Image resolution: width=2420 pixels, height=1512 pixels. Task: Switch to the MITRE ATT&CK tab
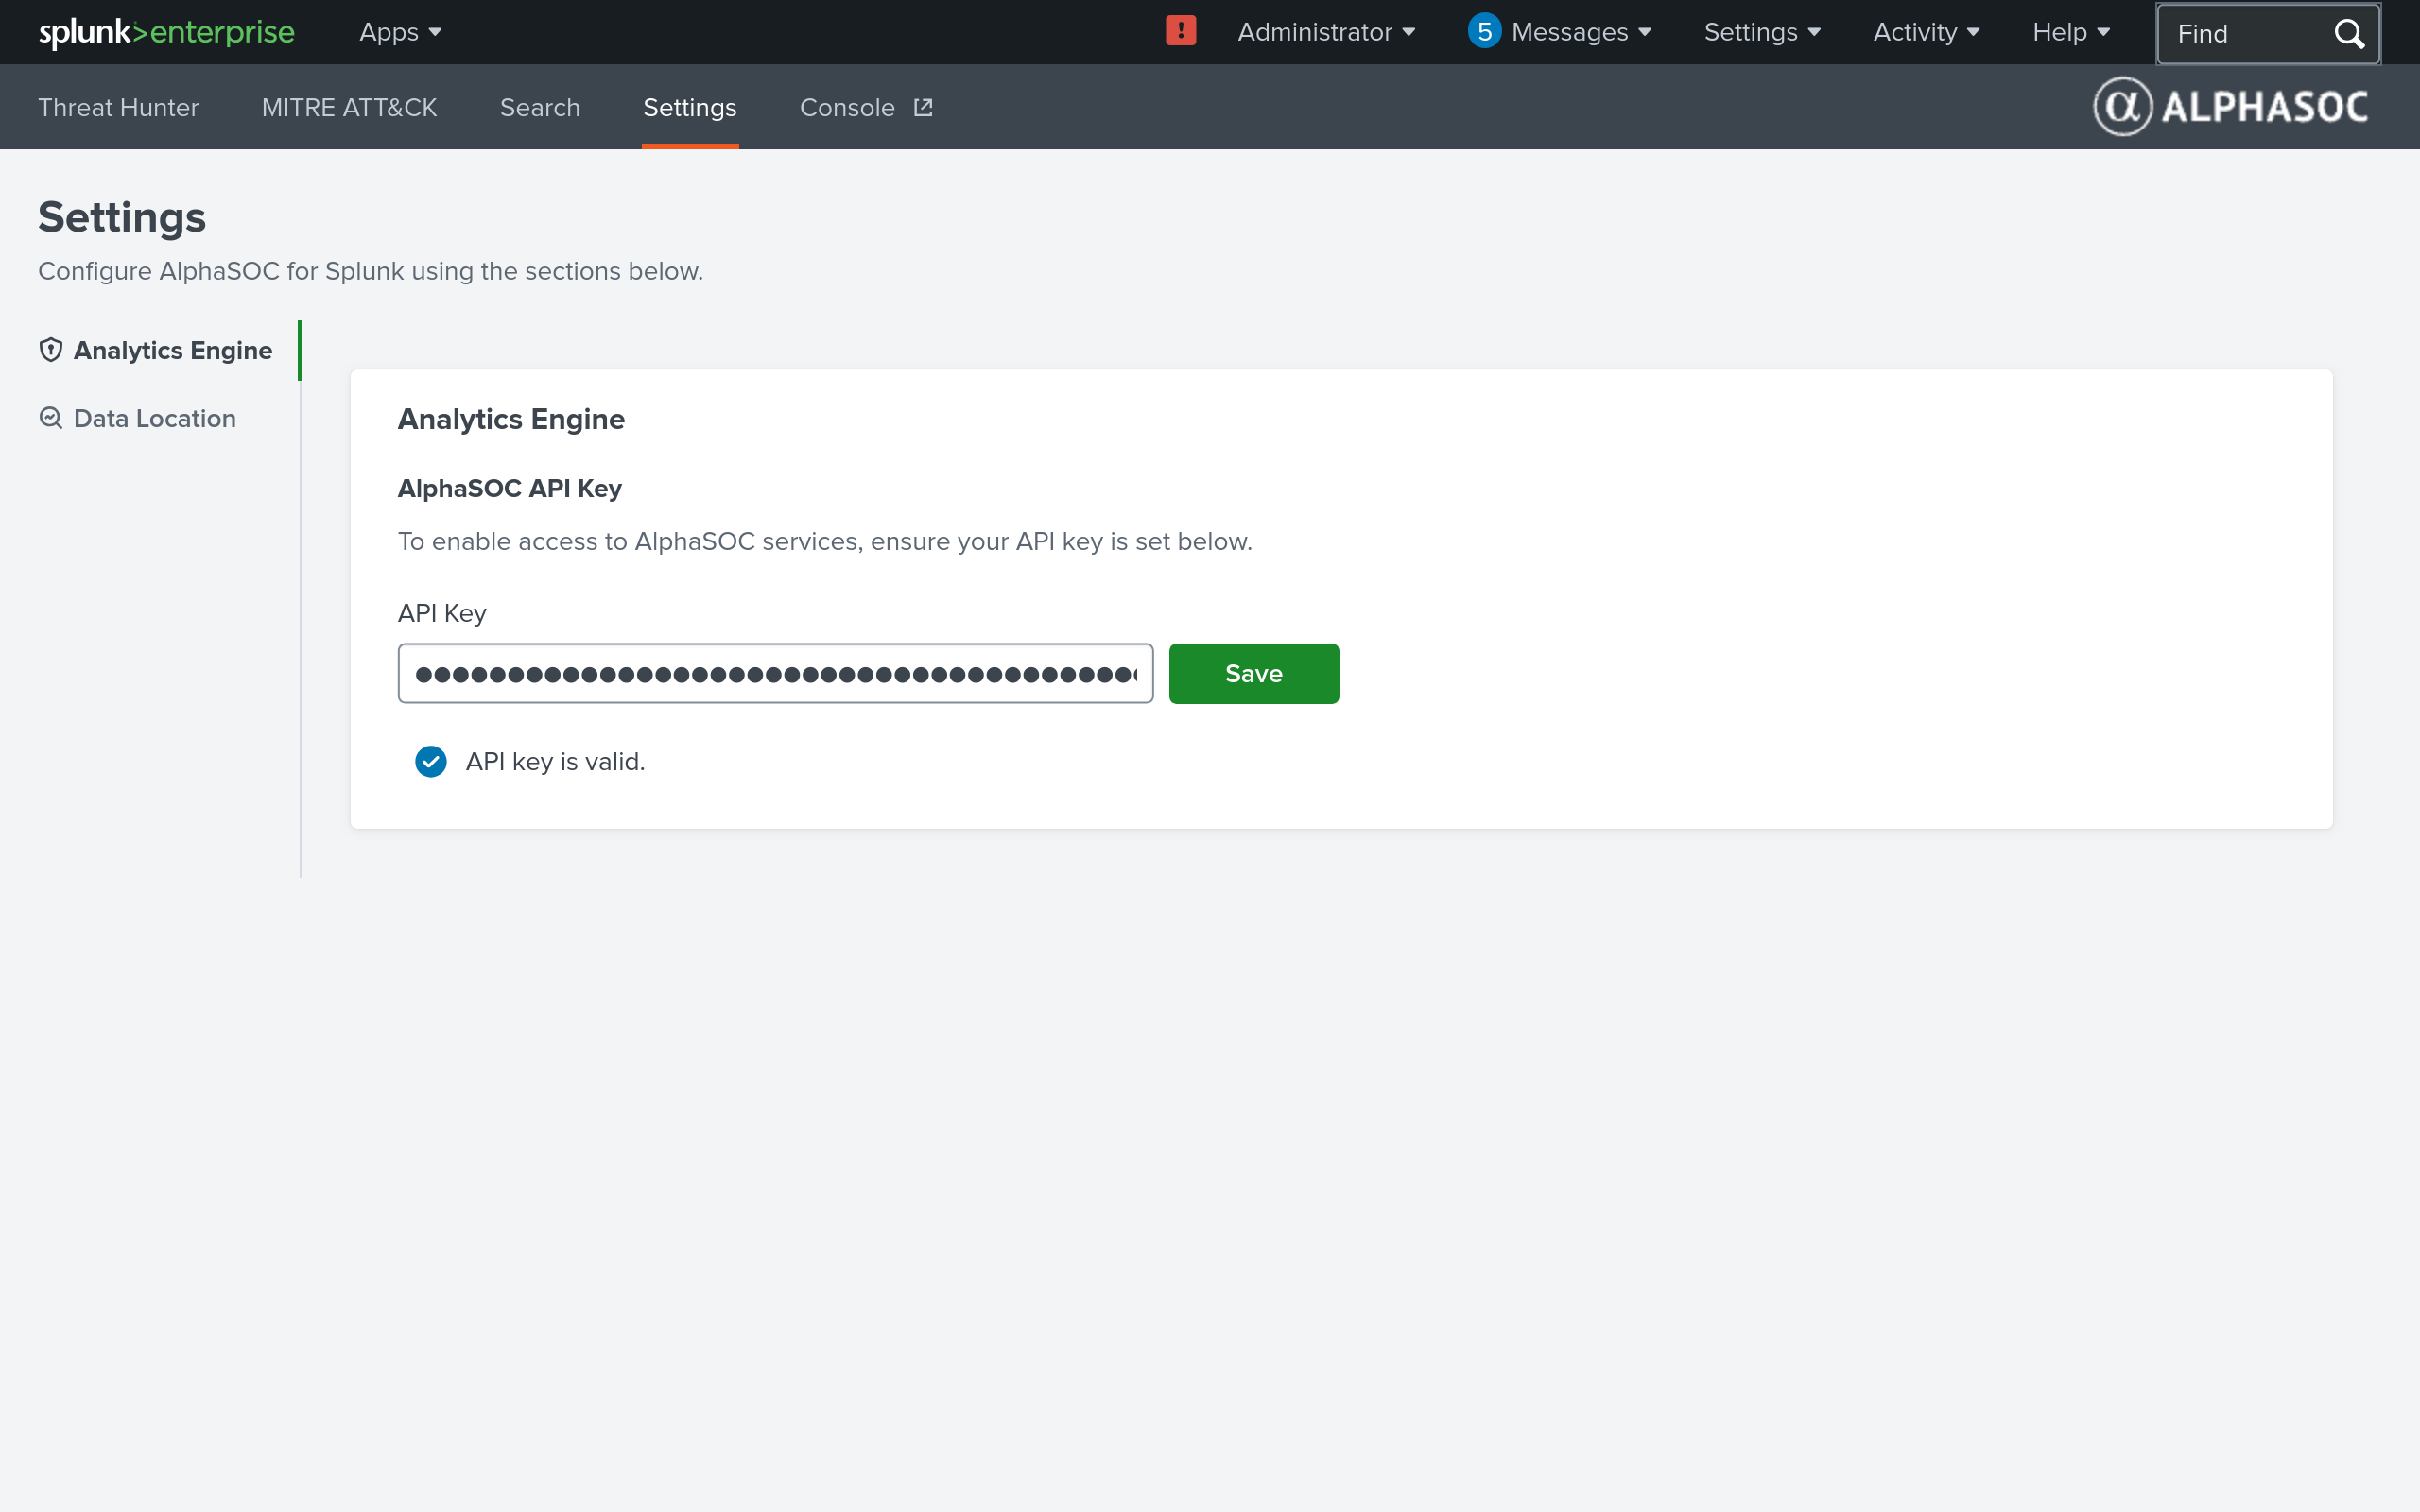pyautogui.click(x=349, y=107)
